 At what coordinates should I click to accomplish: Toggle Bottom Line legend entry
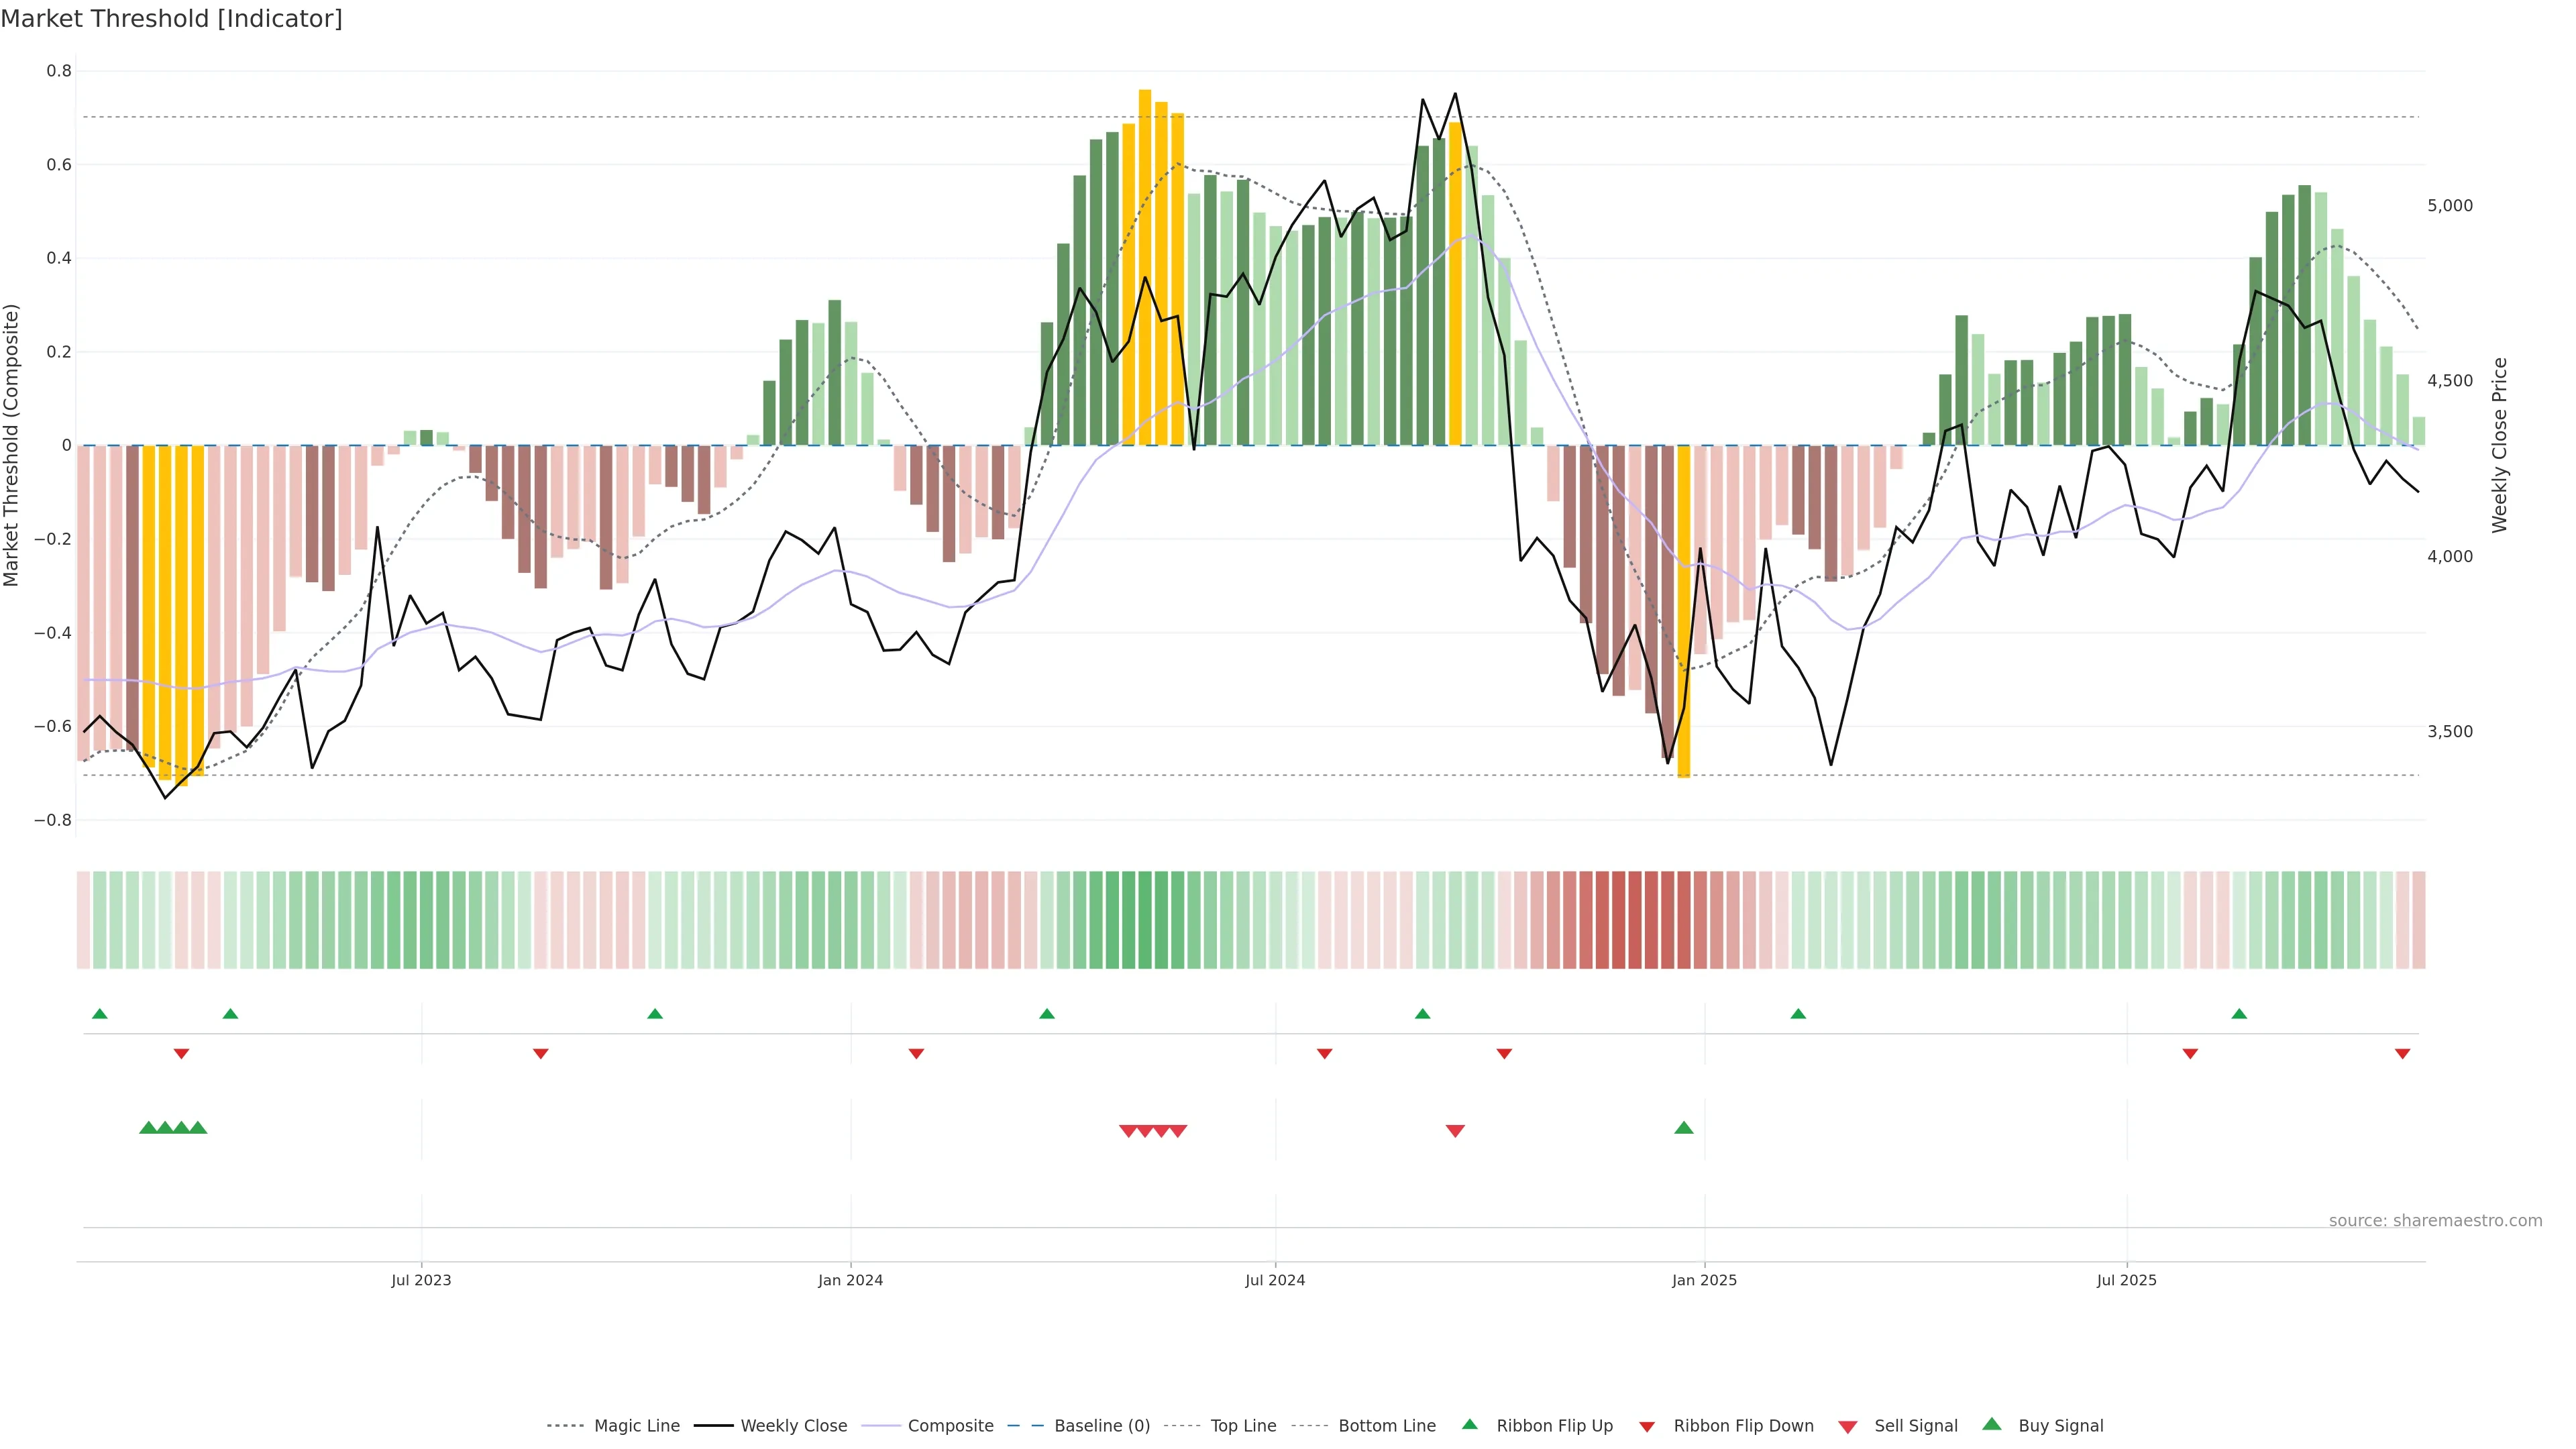pyautogui.click(x=1386, y=1426)
